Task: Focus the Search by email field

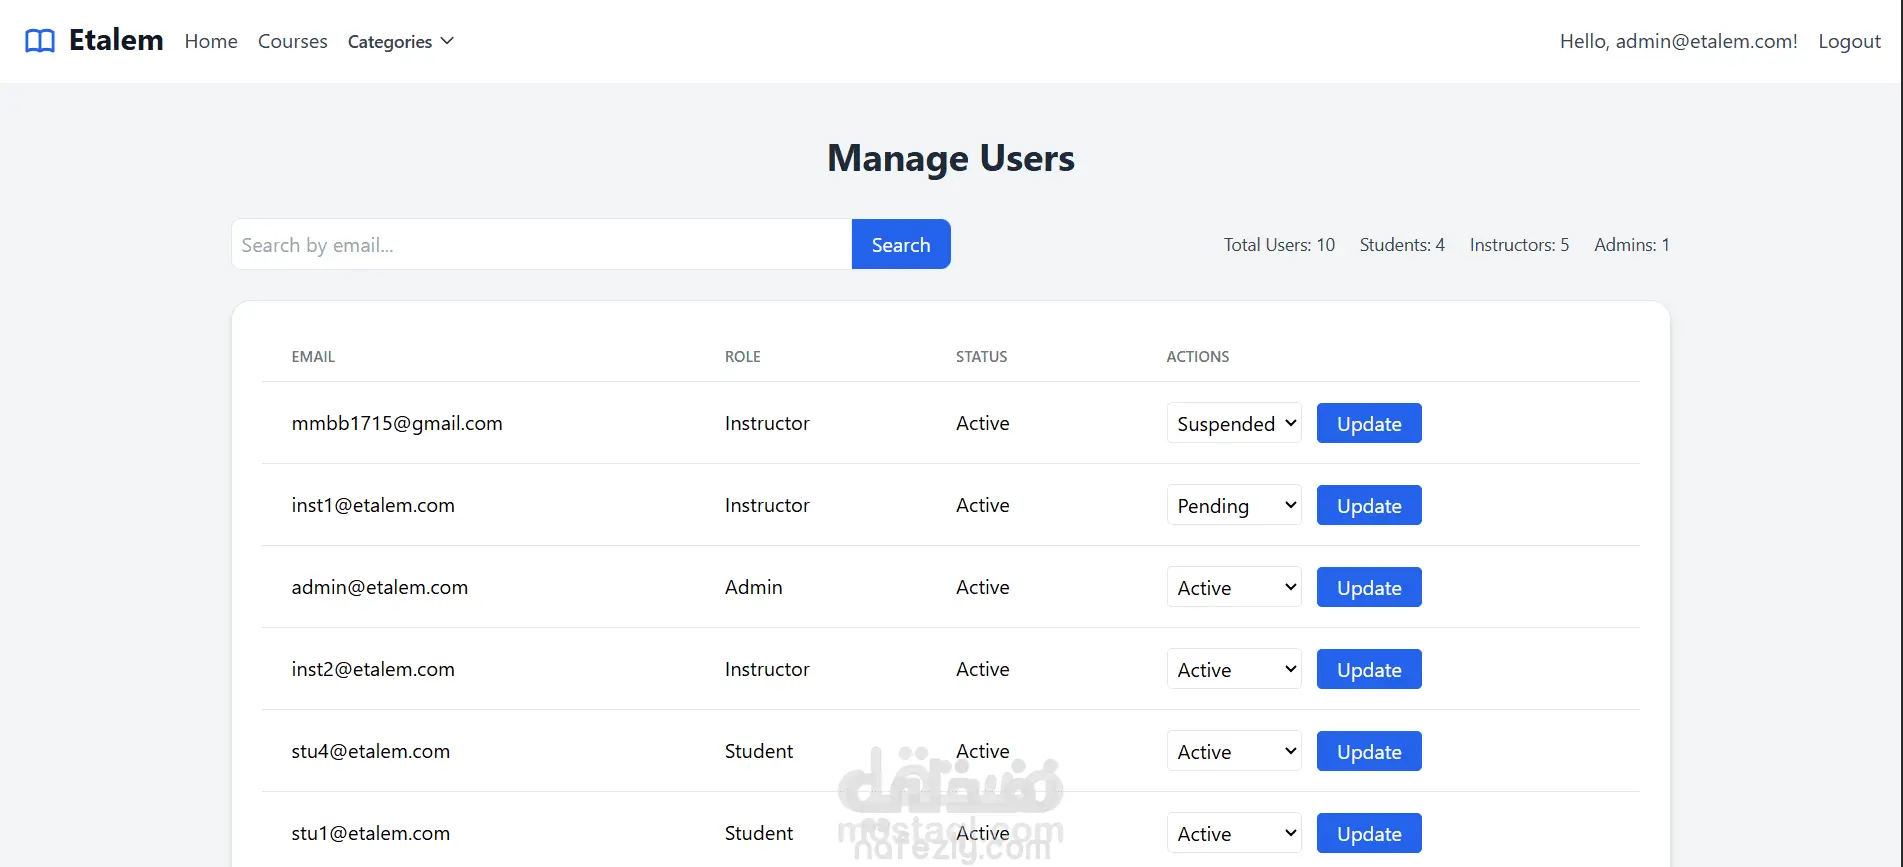Action: tap(541, 245)
